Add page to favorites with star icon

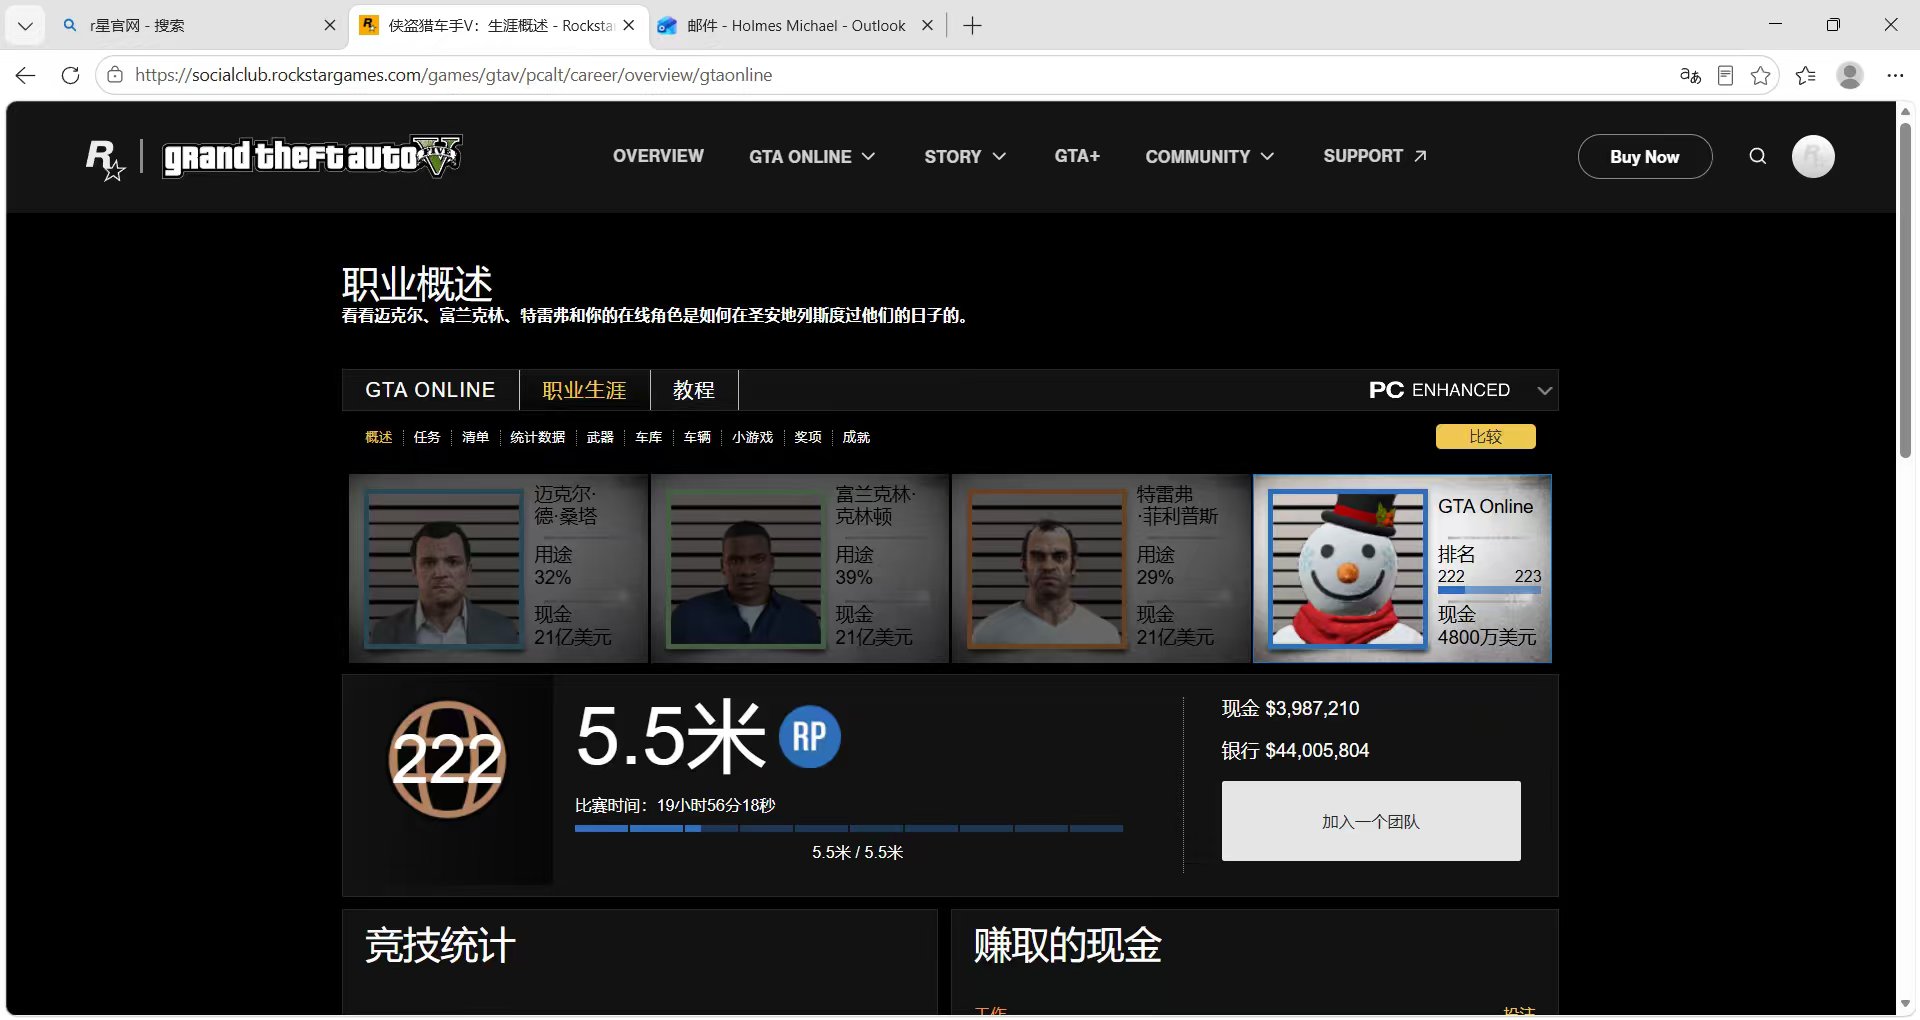(1761, 75)
